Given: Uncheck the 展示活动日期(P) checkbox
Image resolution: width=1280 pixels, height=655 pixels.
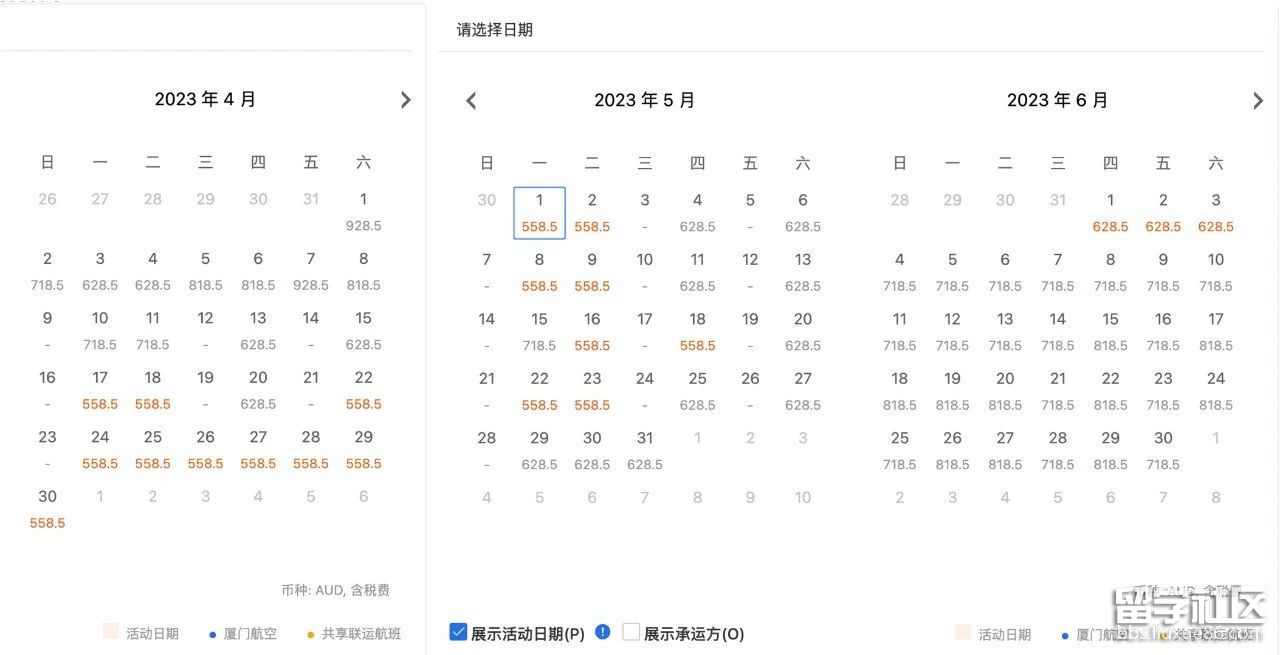Looking at the screenshot, I should click(459, 632).
